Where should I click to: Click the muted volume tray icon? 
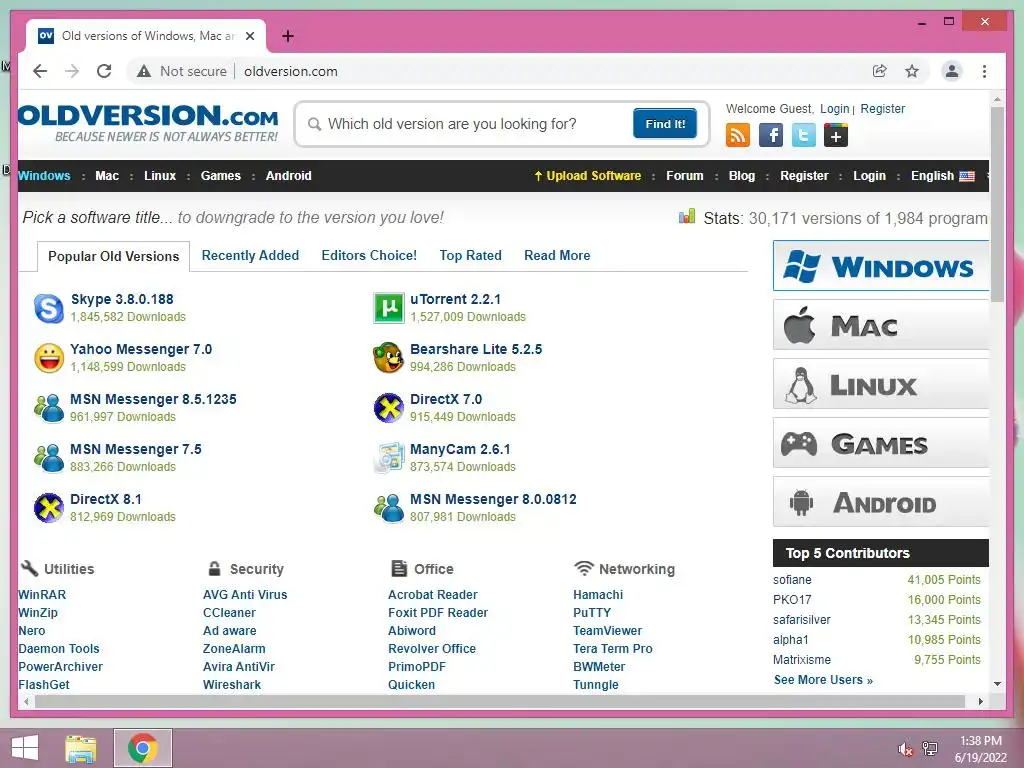pyautogui.click(x=905, y=749)
